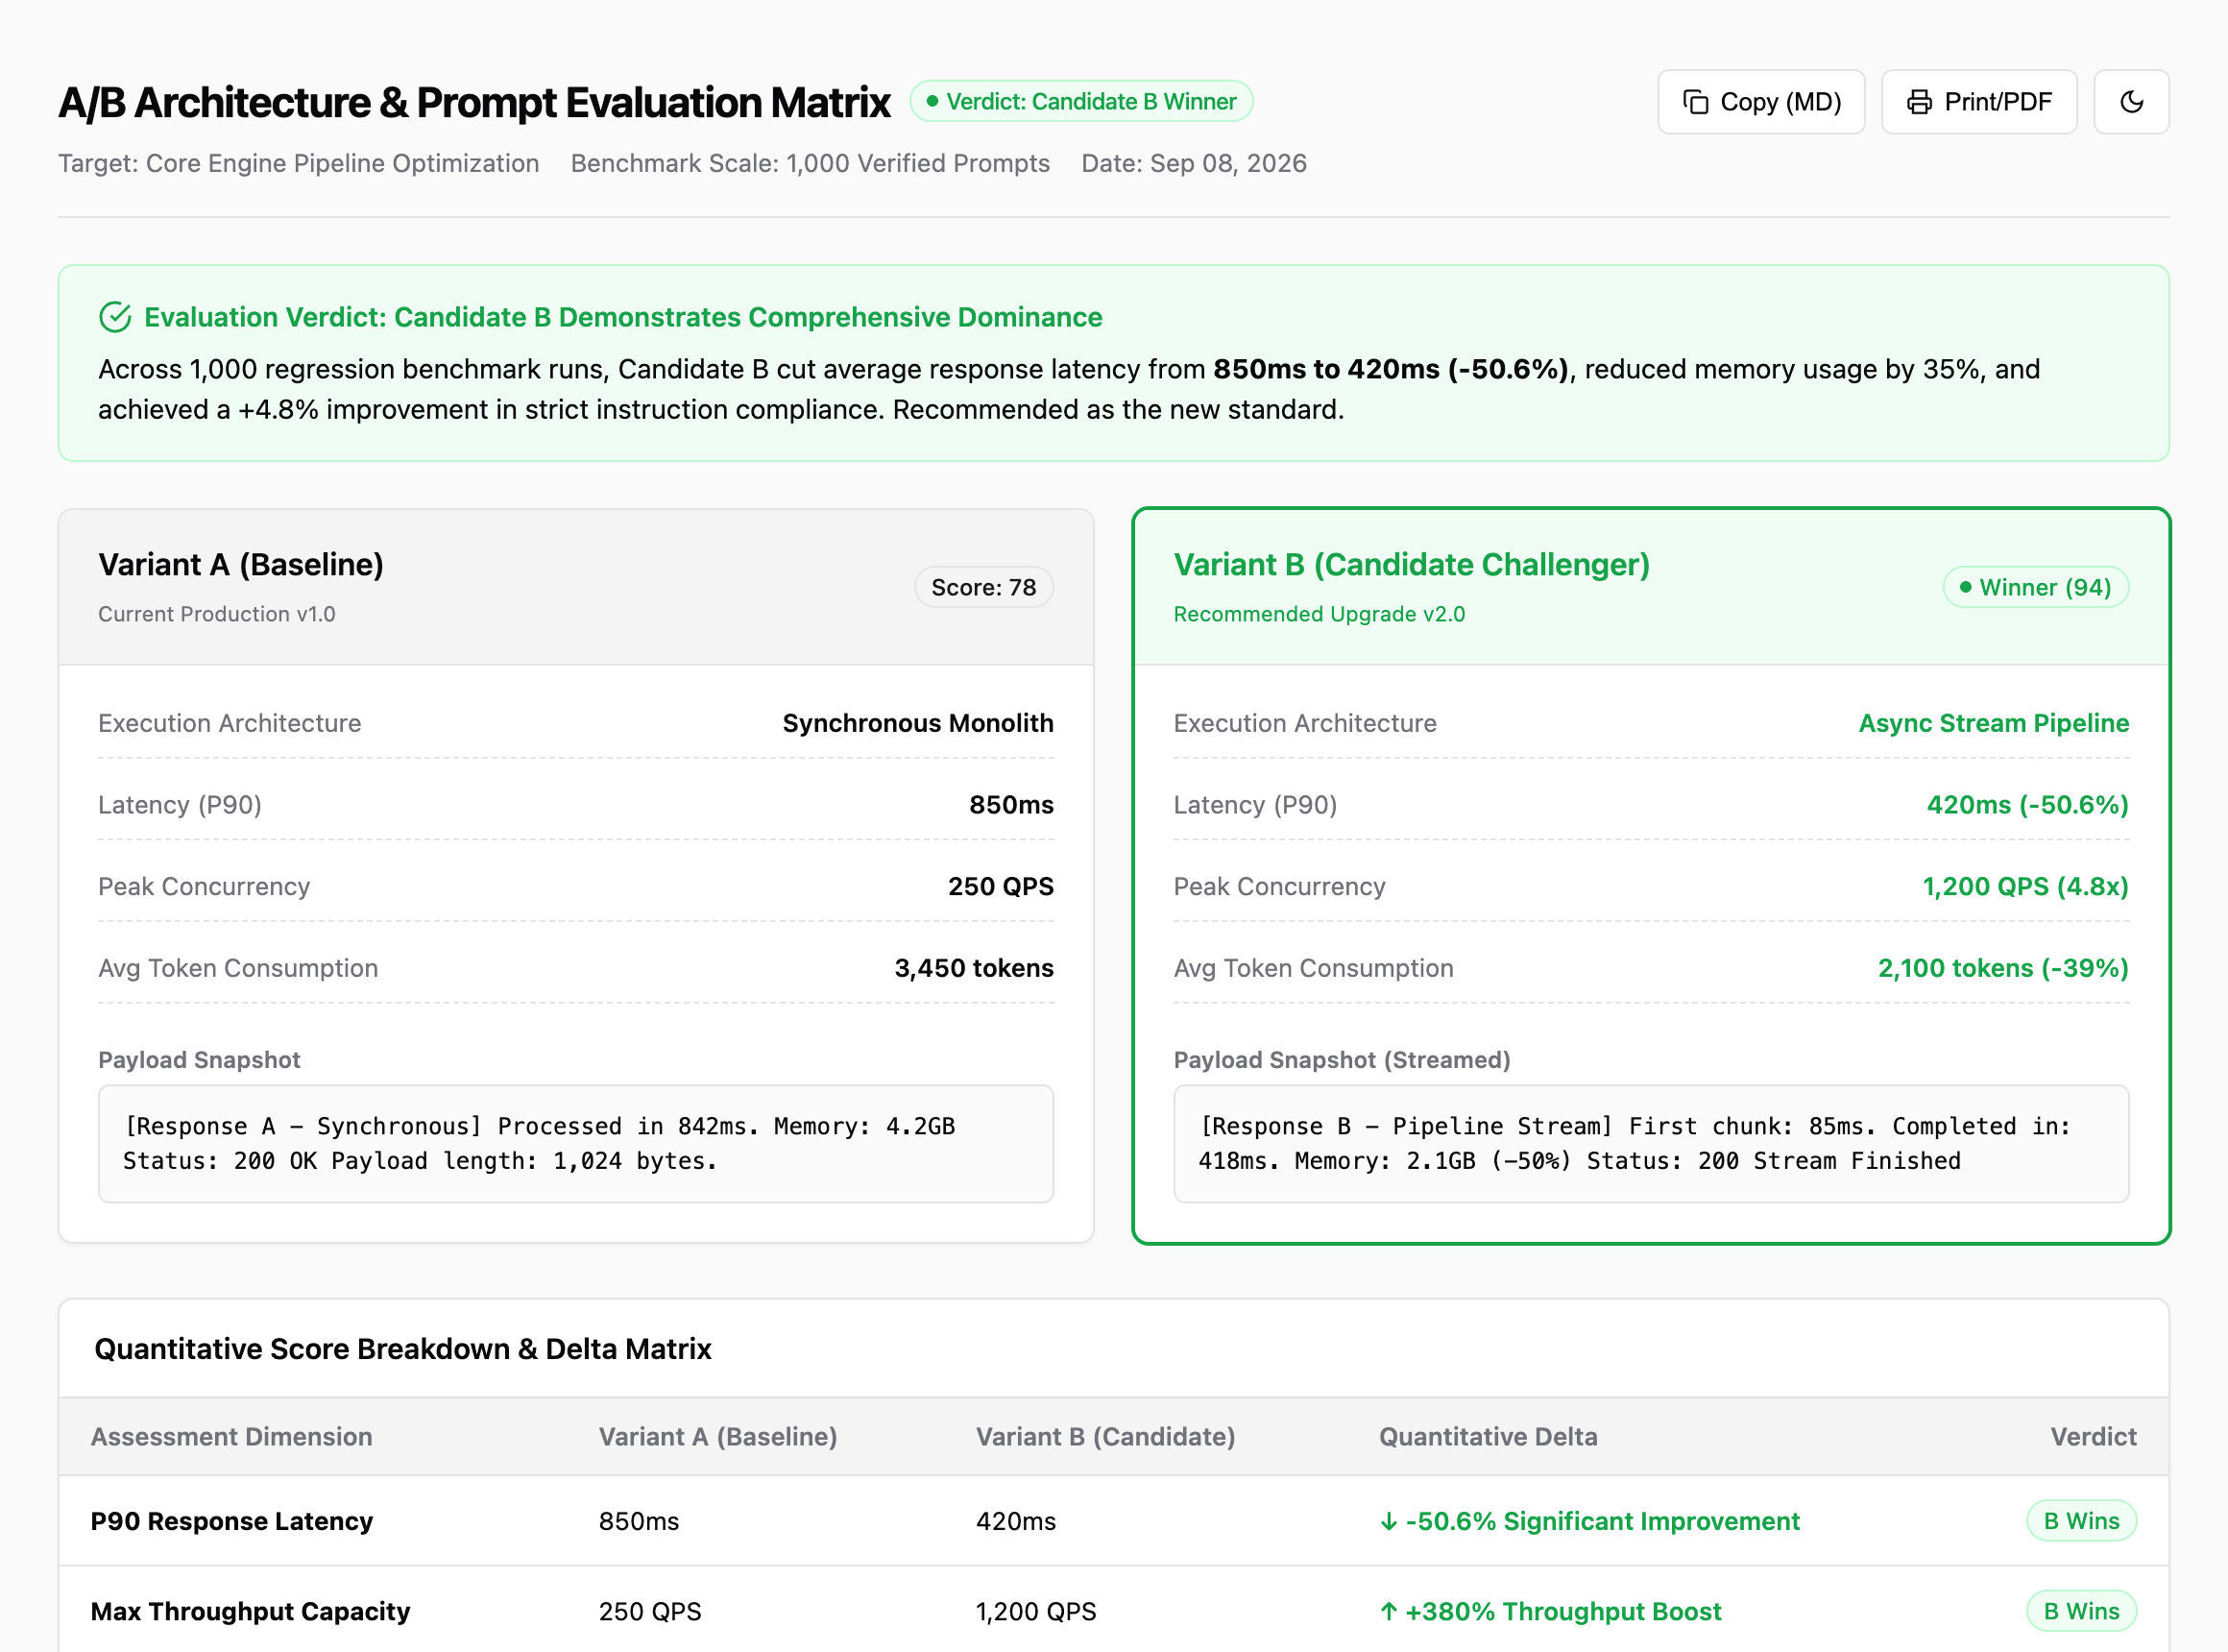Click the Quantitative Delta column header
2228x1652 pixels.
pyautogui.click(x=1488, y=1437)
